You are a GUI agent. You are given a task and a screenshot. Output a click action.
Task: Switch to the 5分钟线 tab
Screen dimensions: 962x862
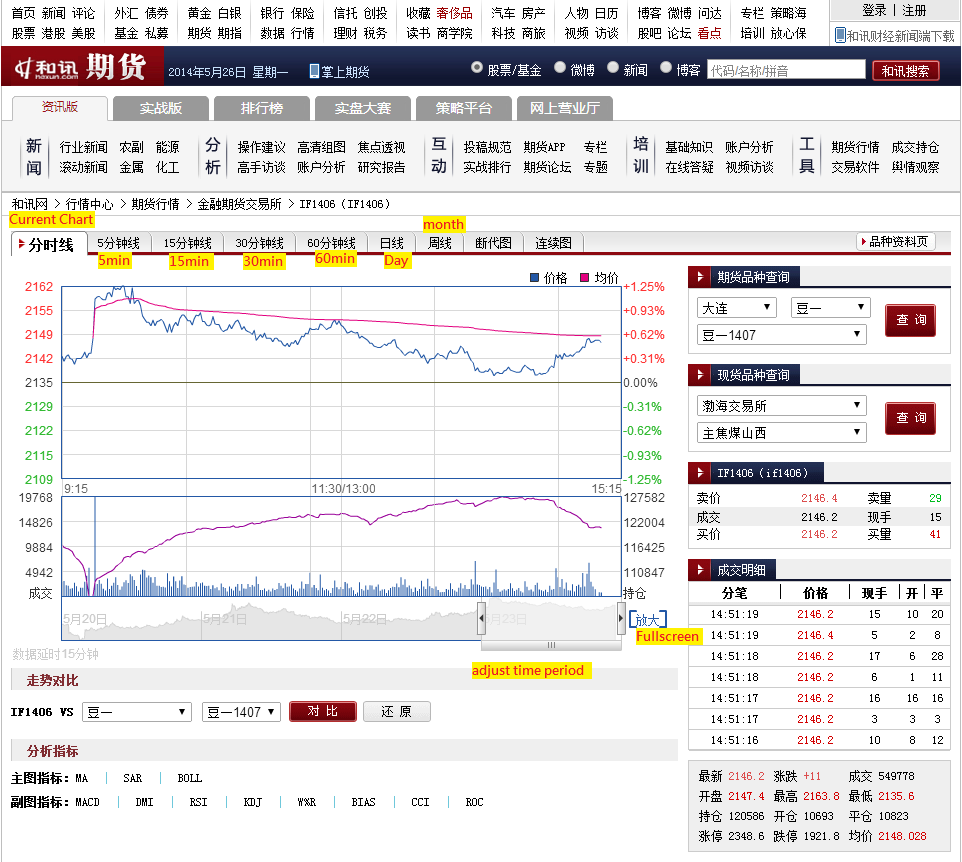pos(119,244)
